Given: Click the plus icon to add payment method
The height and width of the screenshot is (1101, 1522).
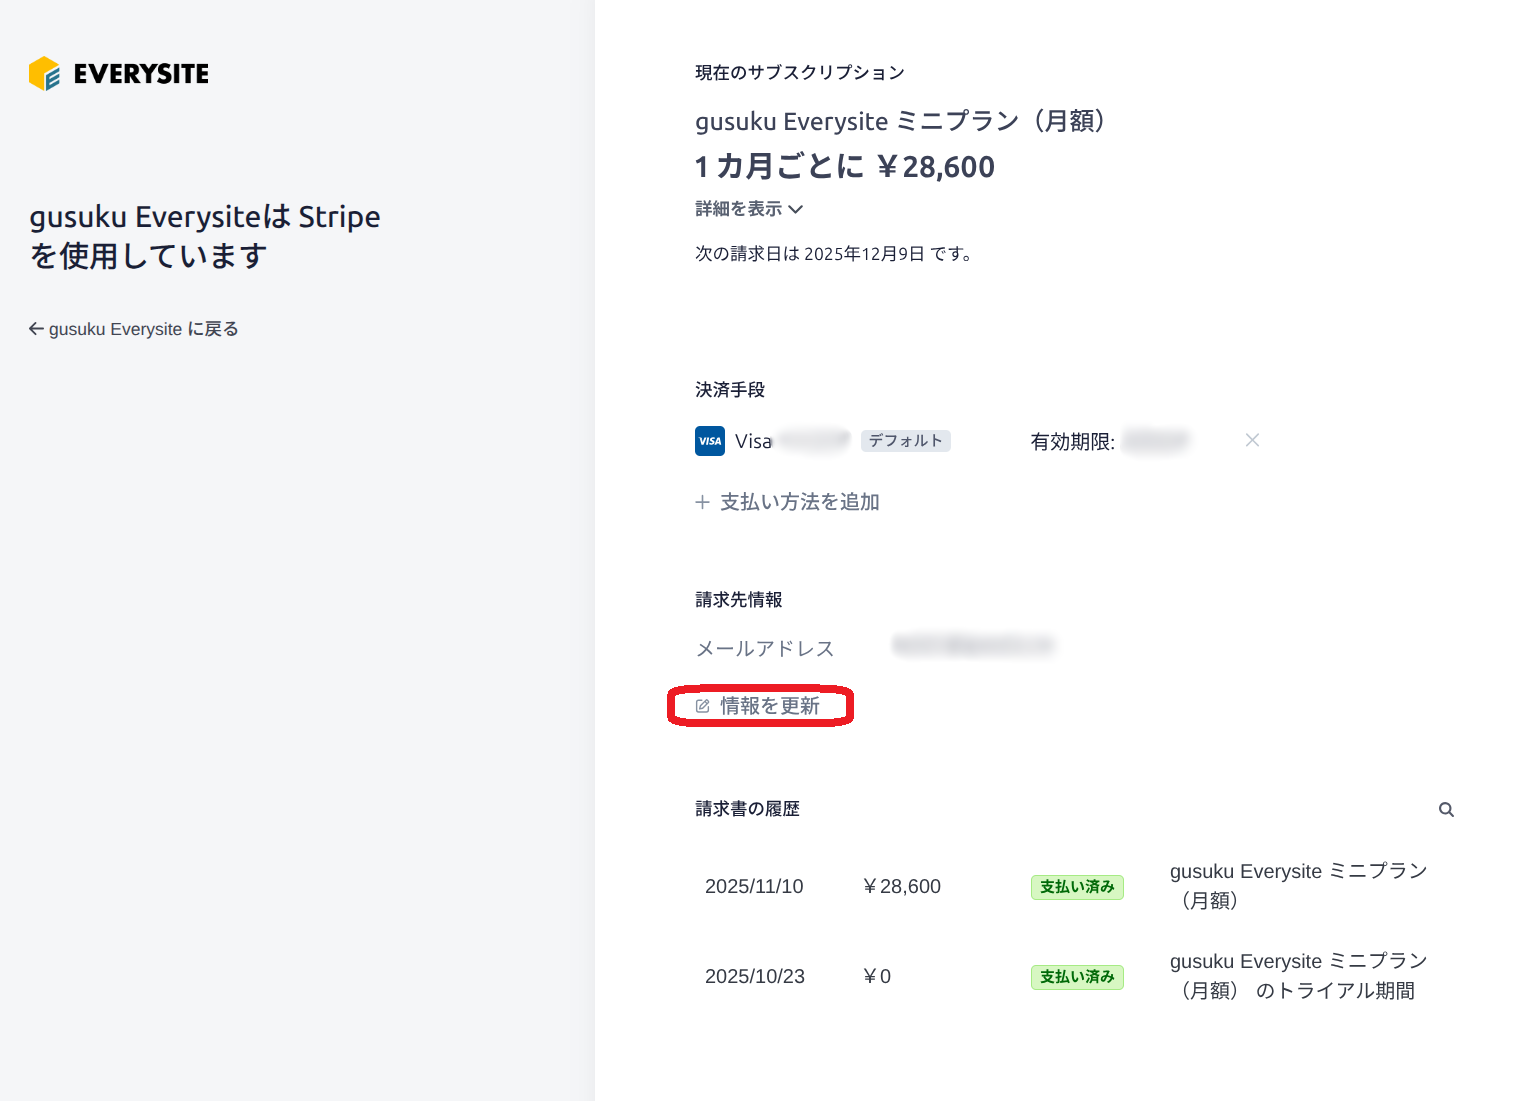Looking at the screenshot, I should click(x=702, y=502).
